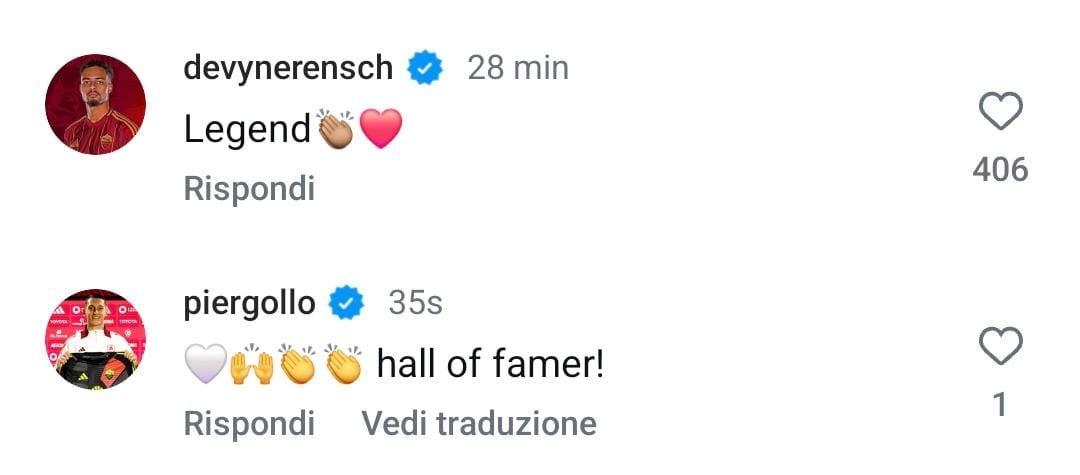
Task: Reply to the "Legend" comment via Rispondi
Action: pyautogui.click(x=249, y=188)
